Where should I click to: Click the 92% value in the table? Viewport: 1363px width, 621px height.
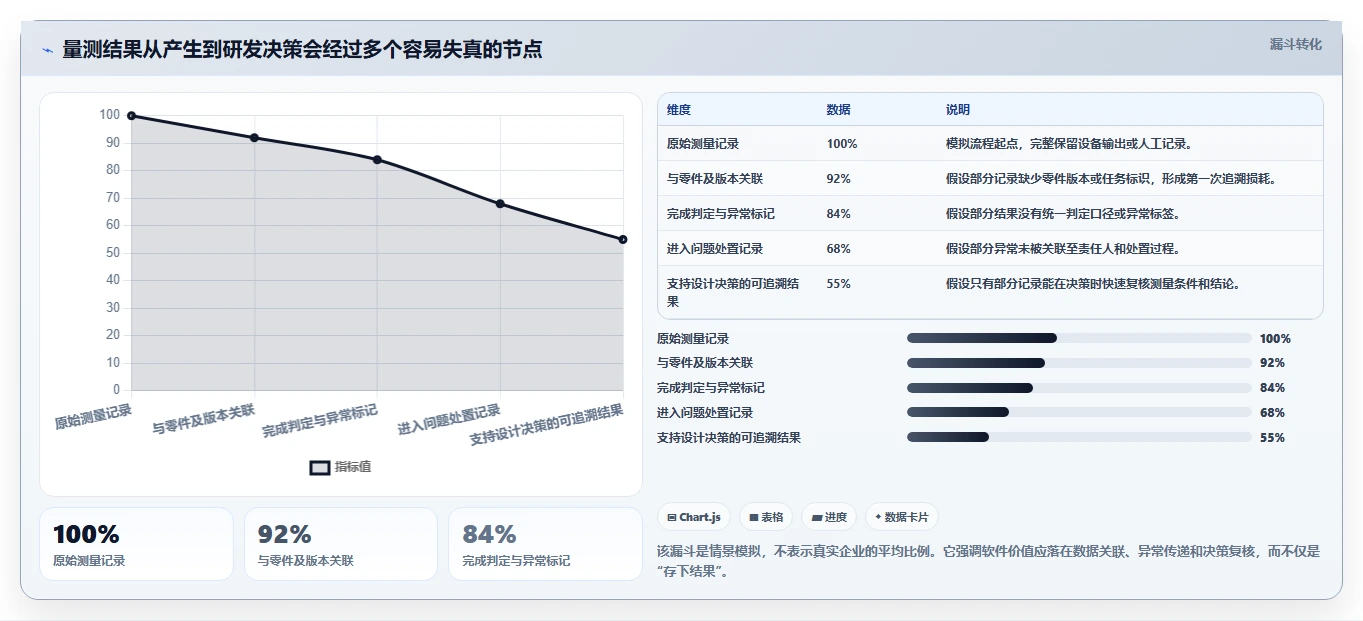click(x=839, y=179)
